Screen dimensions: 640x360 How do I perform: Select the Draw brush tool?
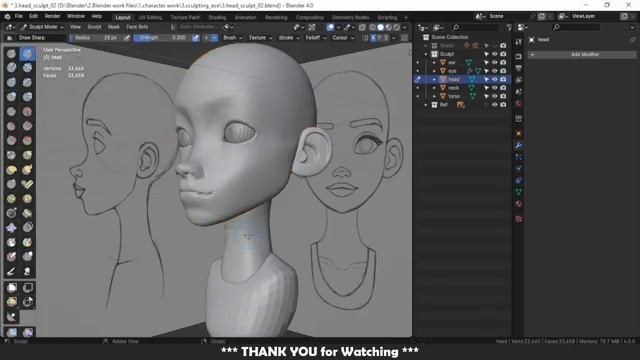[11, 53]
